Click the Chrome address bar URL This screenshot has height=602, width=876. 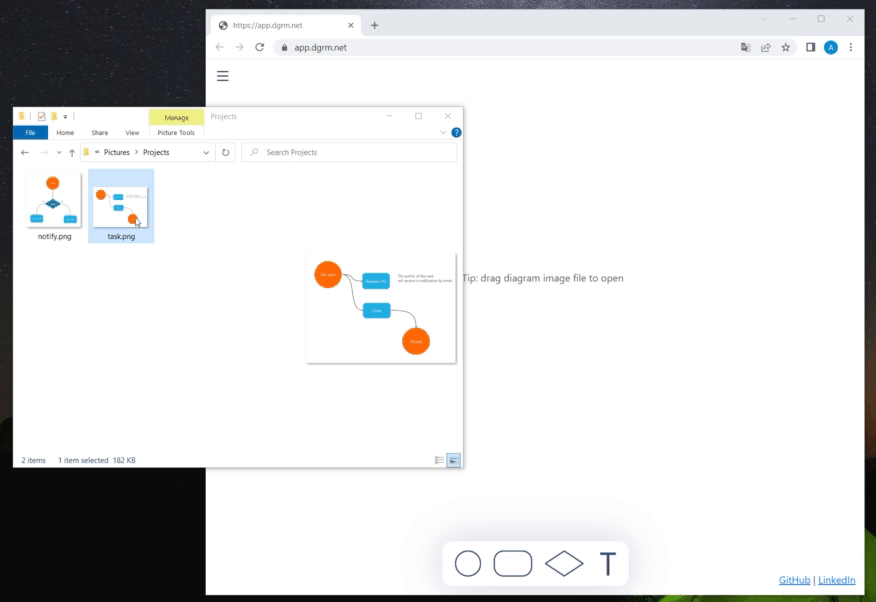point(320,47)
